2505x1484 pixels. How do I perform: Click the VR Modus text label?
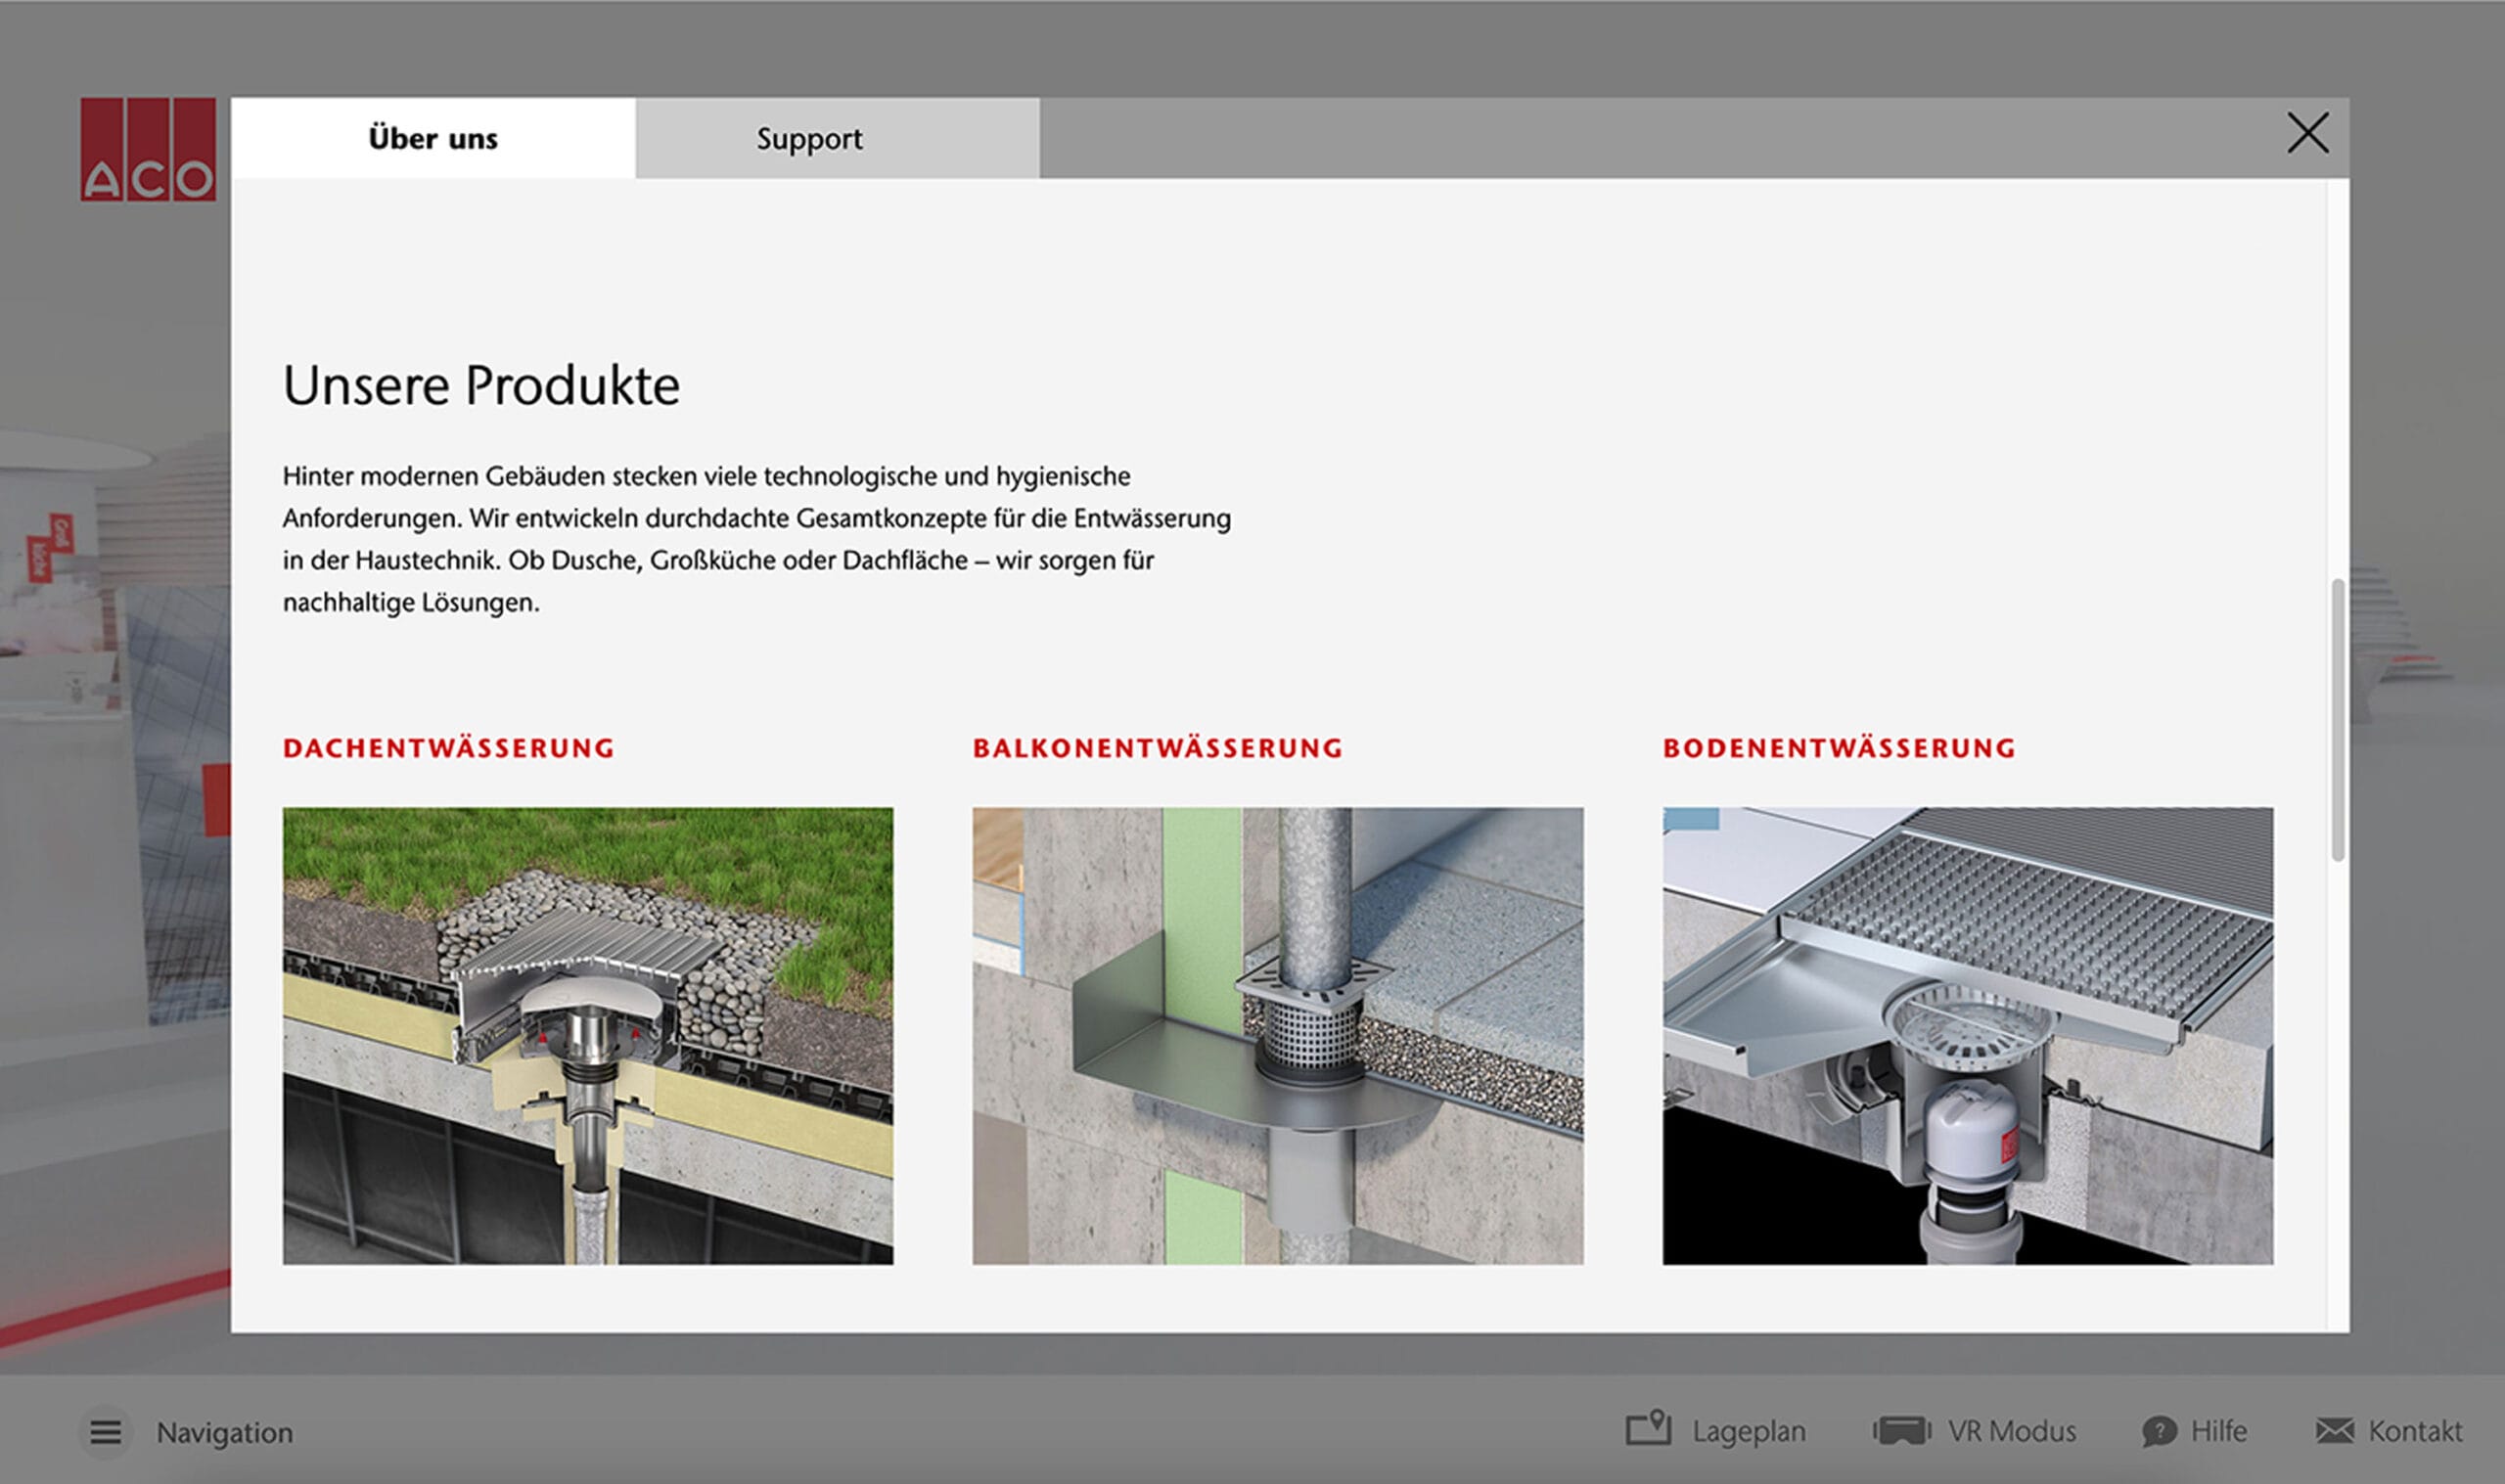pyautogui.click(x=2011, y=1431)
